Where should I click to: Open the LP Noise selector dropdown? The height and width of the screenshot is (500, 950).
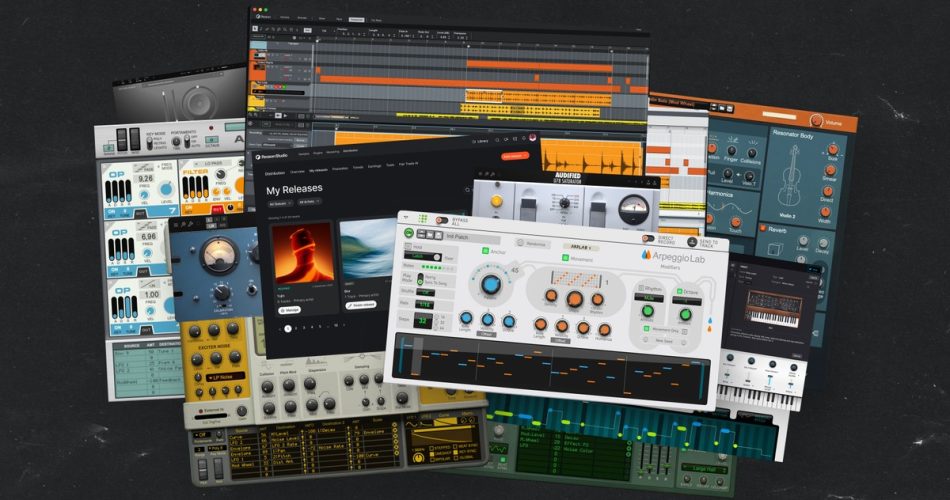[227, 376]
